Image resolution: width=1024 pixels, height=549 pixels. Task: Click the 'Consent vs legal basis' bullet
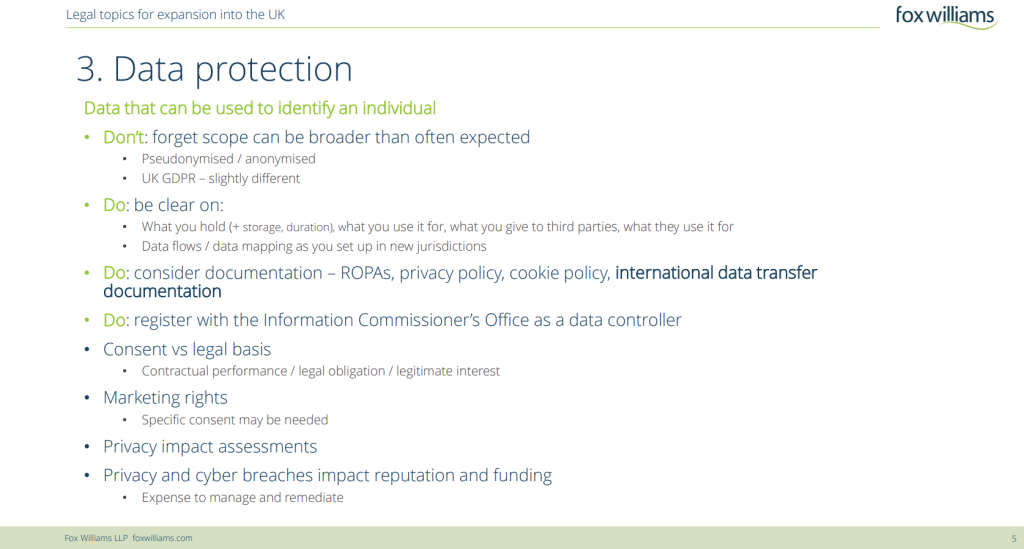coord(187,349)
